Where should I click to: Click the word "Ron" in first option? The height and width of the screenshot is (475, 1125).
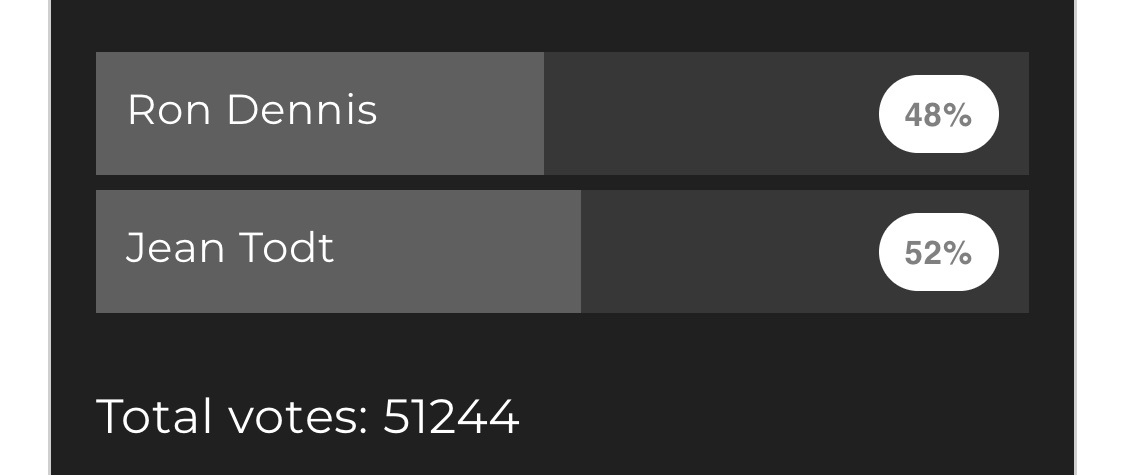tap(168, 110)
